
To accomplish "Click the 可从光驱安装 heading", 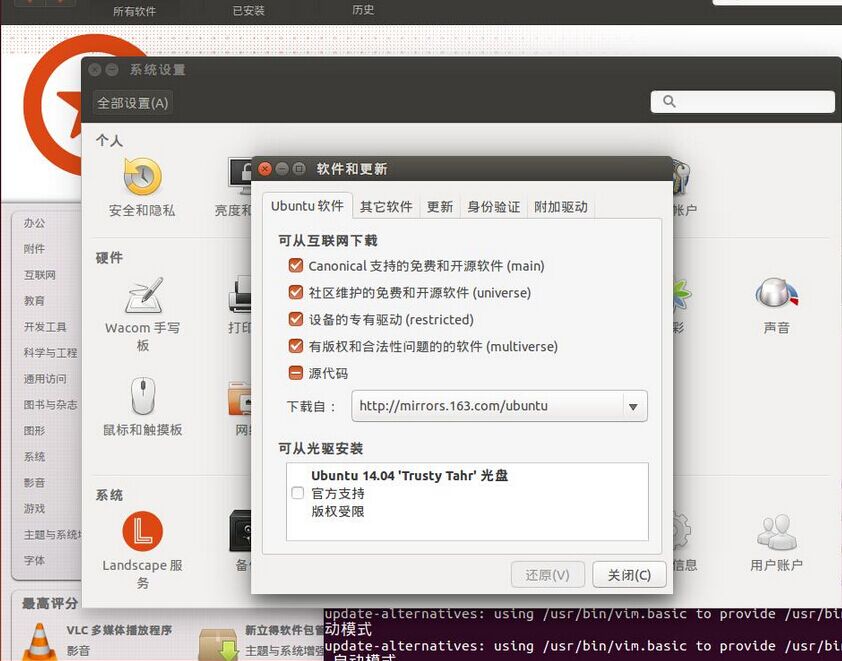I will pyautogui.click(x=321, y=448).
